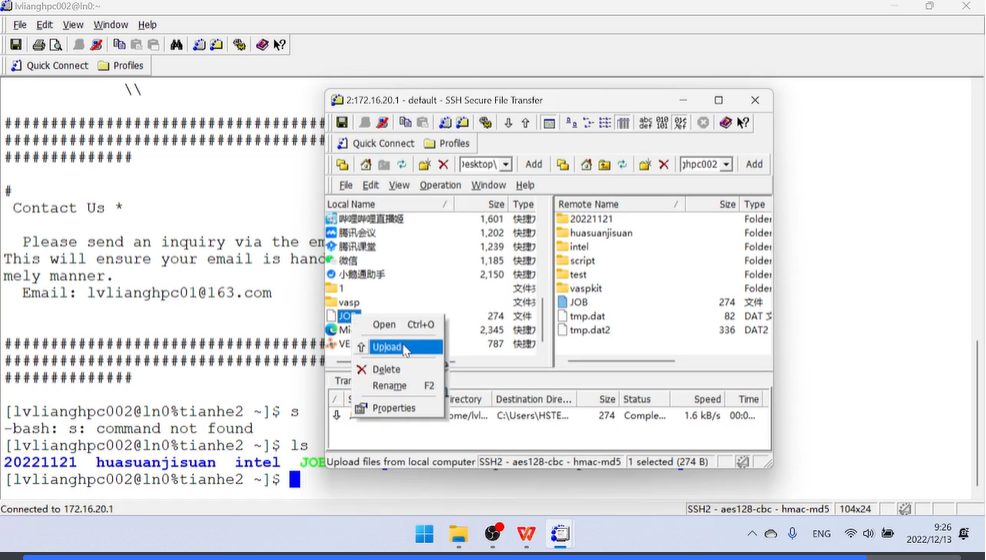This screenshot has height=560, width=986.
Task: Switch to details view mode
Action: pyautogui.click(x=623, y=123)
